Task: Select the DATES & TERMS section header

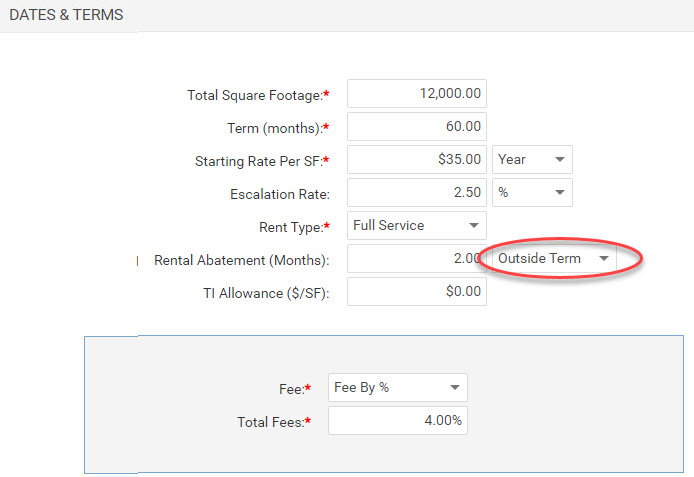Action: tap(66, 15)
